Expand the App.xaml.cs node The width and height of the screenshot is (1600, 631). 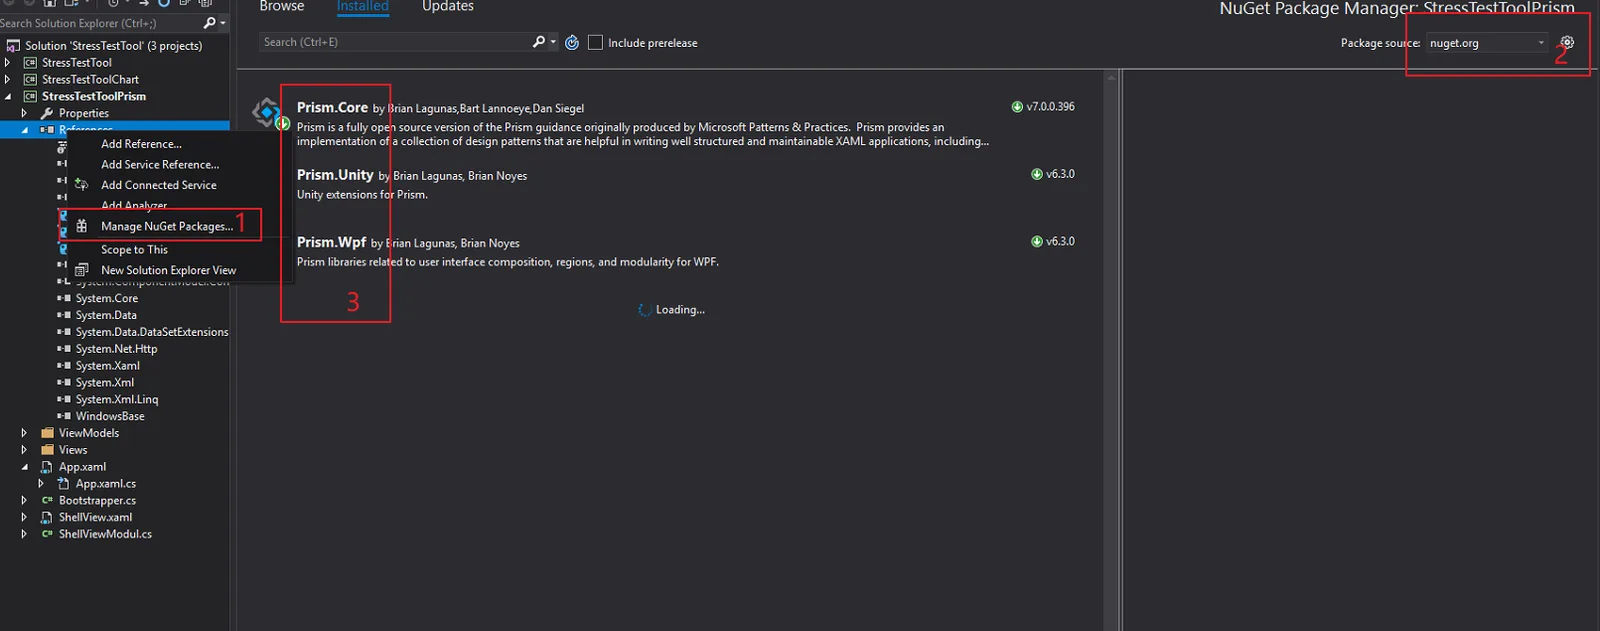[x=41, y=484]
